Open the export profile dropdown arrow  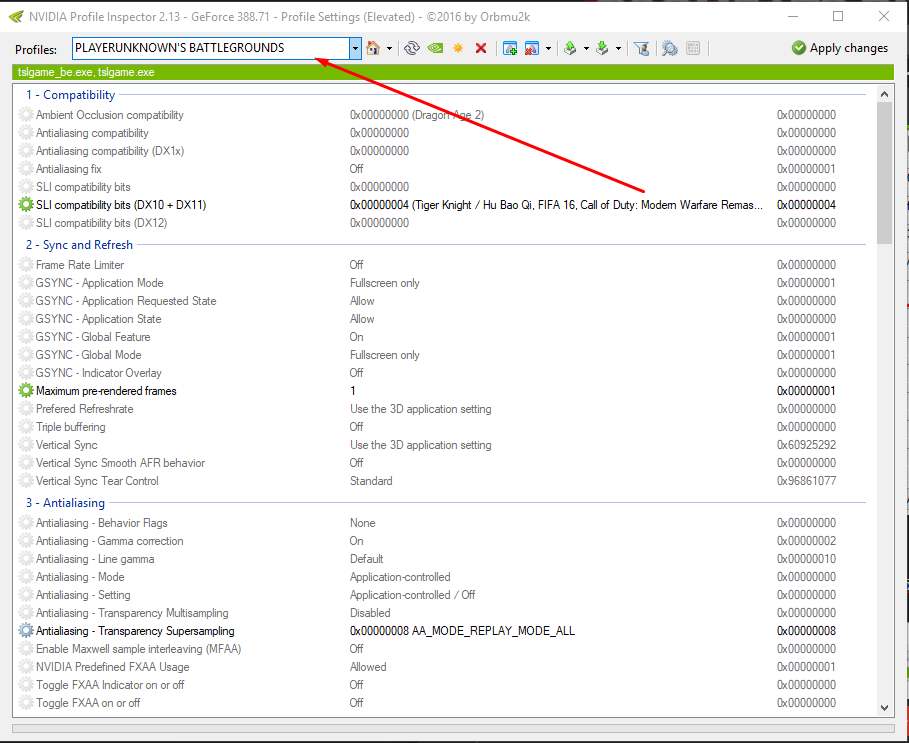[x=586, y=49]
